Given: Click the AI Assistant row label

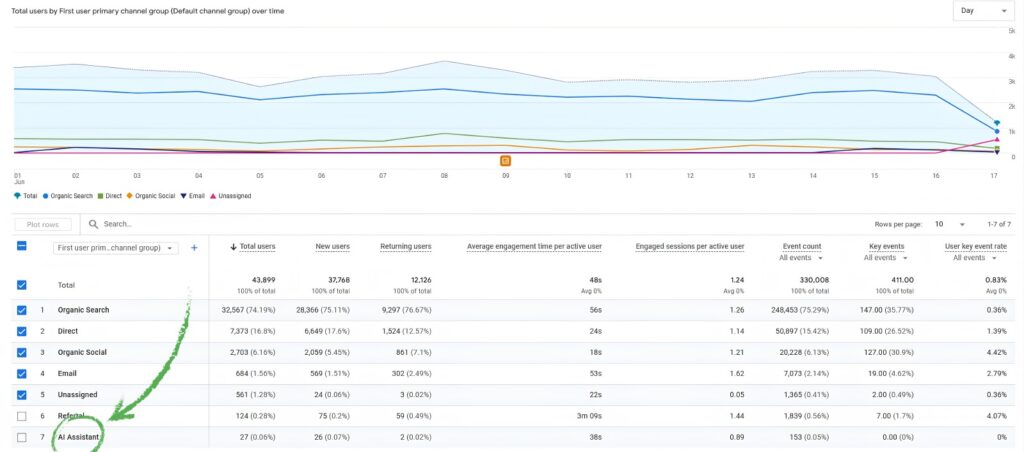Looking at the screenshot, I should pyautogui.click(x=77, y=437).
